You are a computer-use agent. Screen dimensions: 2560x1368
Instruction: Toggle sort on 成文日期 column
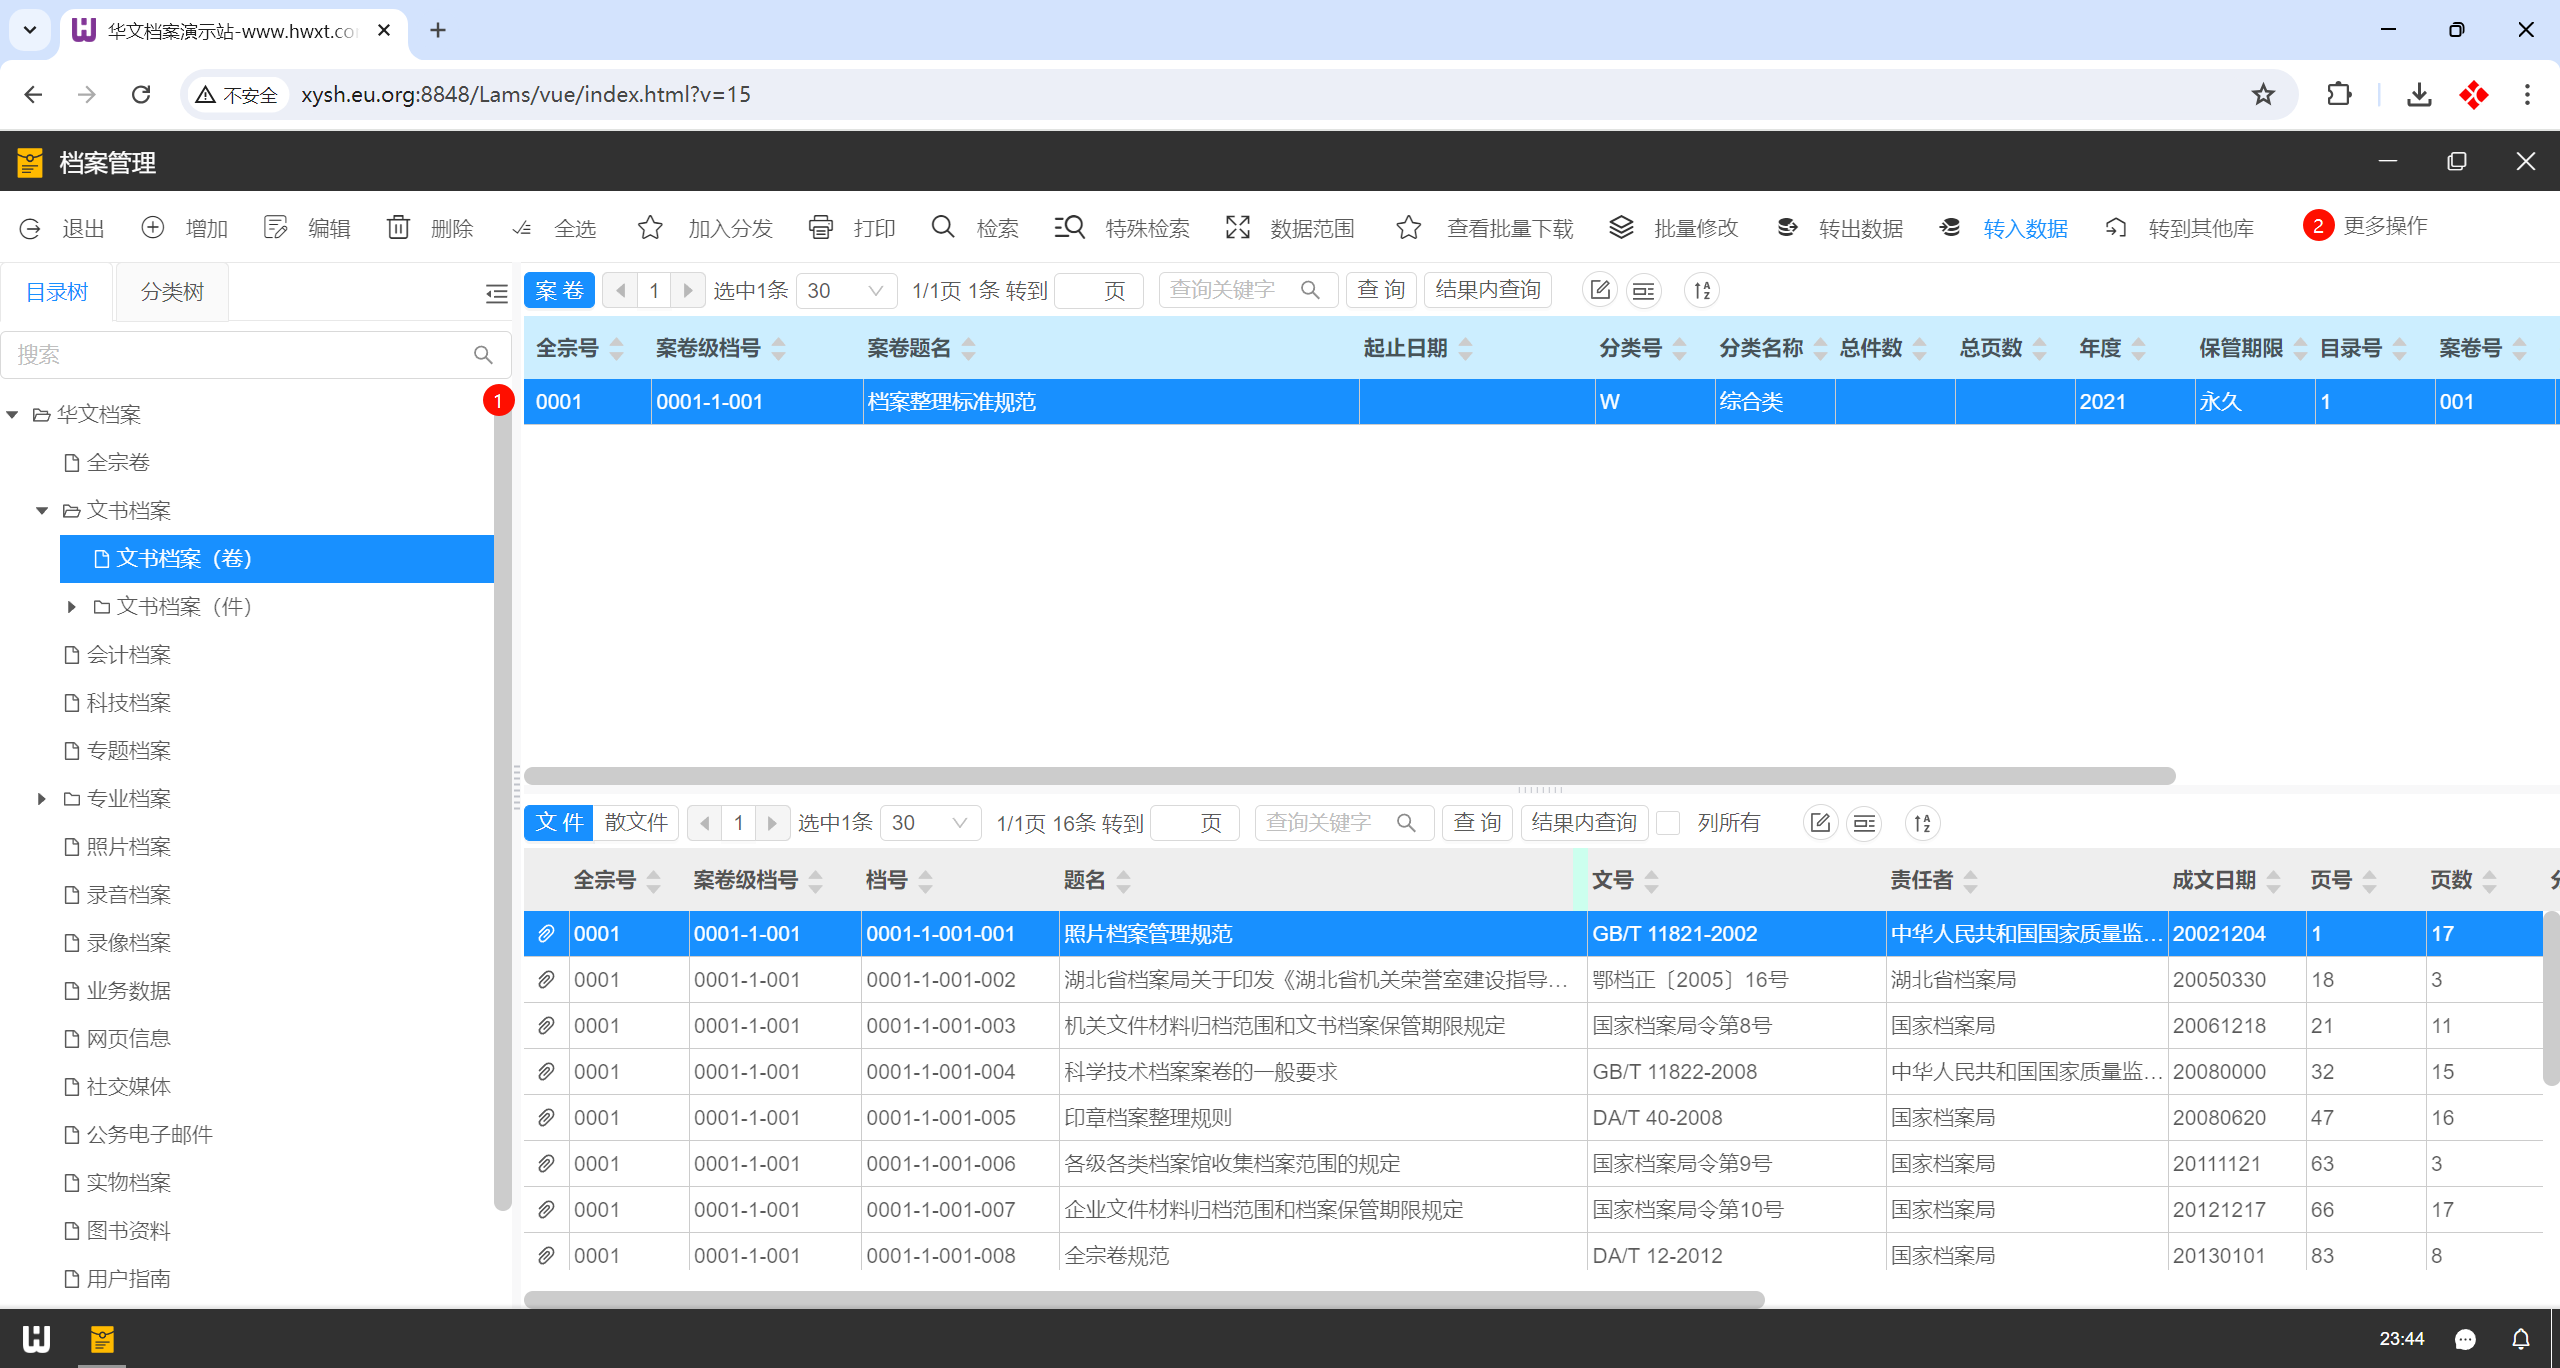[2273, 881]
